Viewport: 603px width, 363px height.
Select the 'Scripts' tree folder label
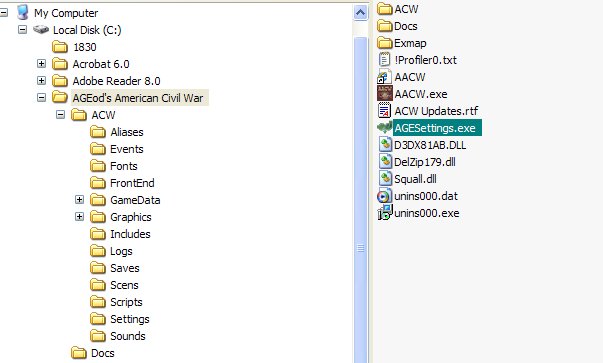coord(126,302)
